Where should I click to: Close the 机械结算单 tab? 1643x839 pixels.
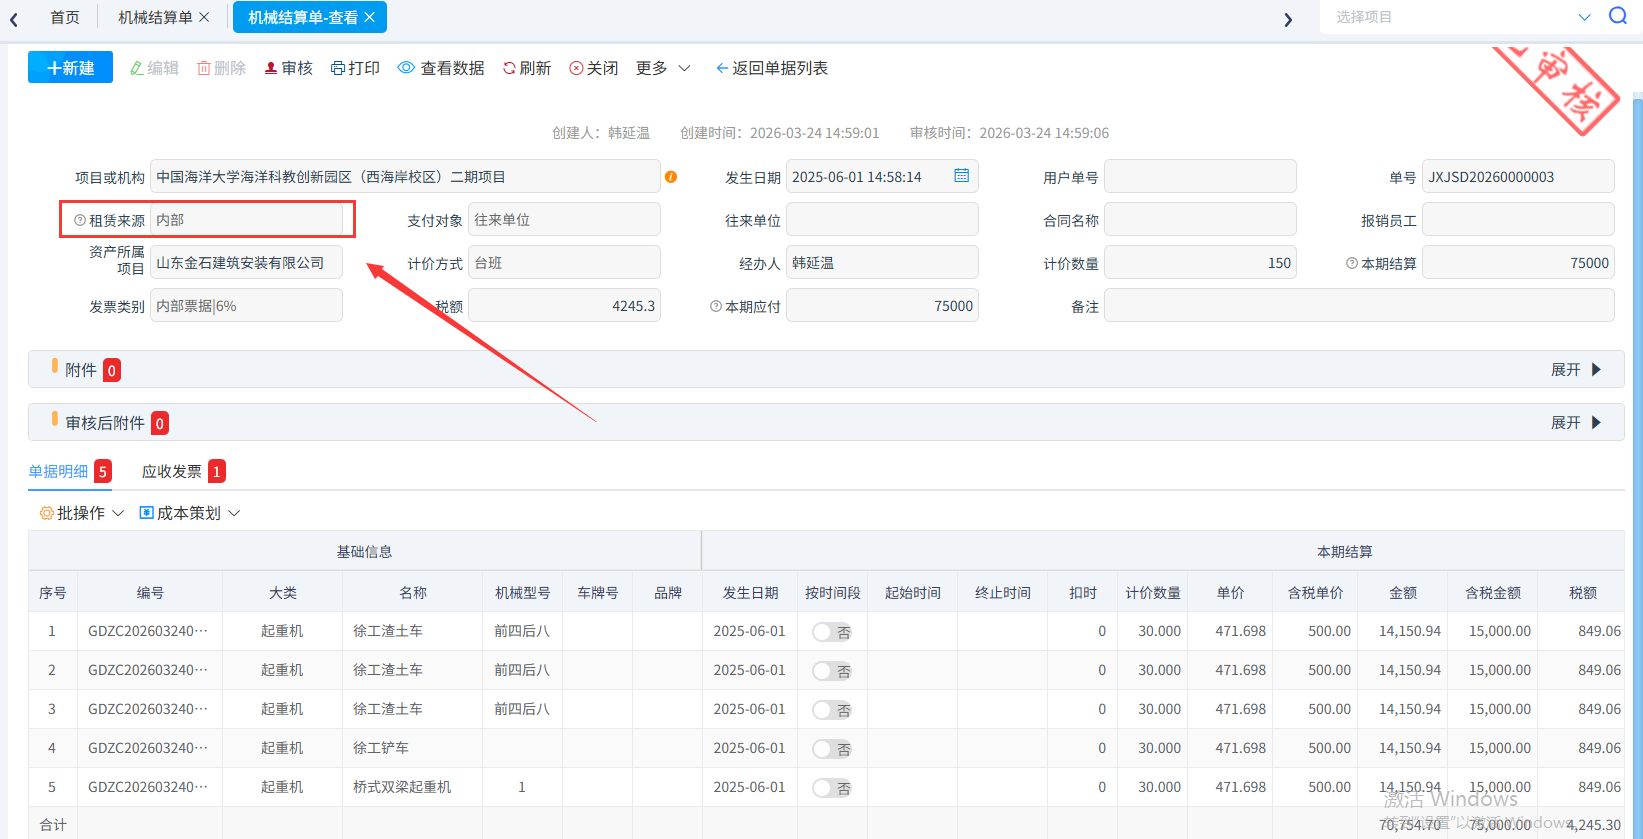coord(205,17)
